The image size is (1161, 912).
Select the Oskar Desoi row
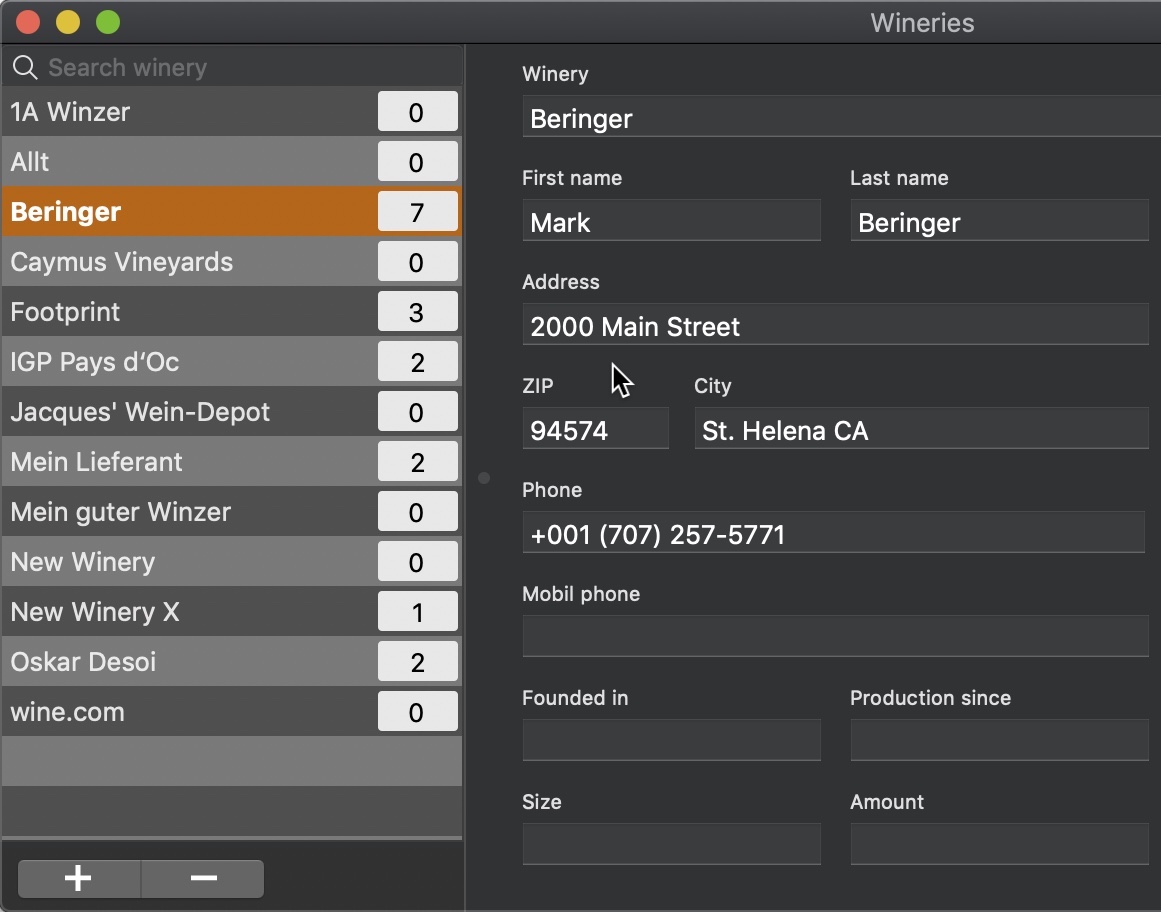pyautogui.click(x=232, y=662)
